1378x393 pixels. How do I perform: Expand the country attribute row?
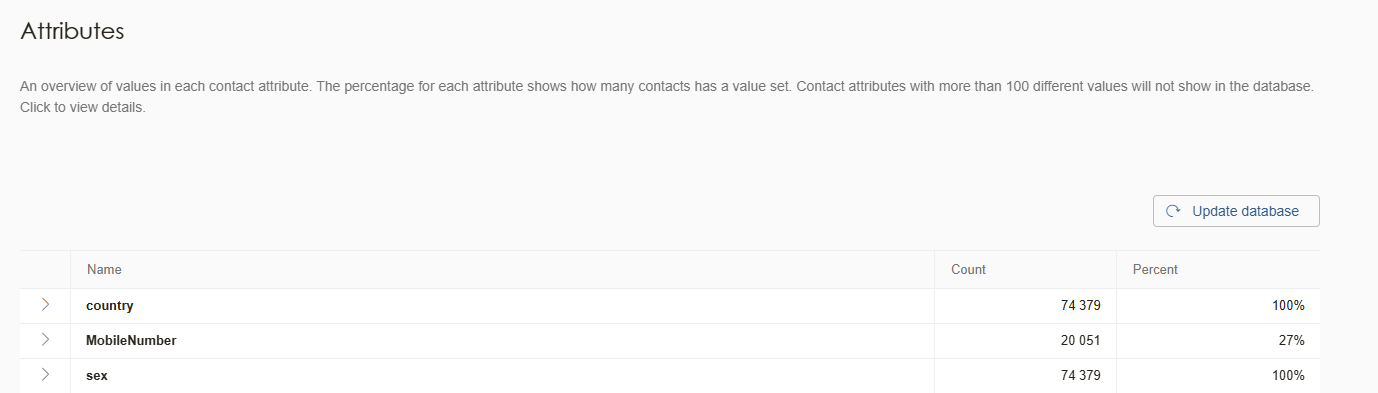point(45,305)
